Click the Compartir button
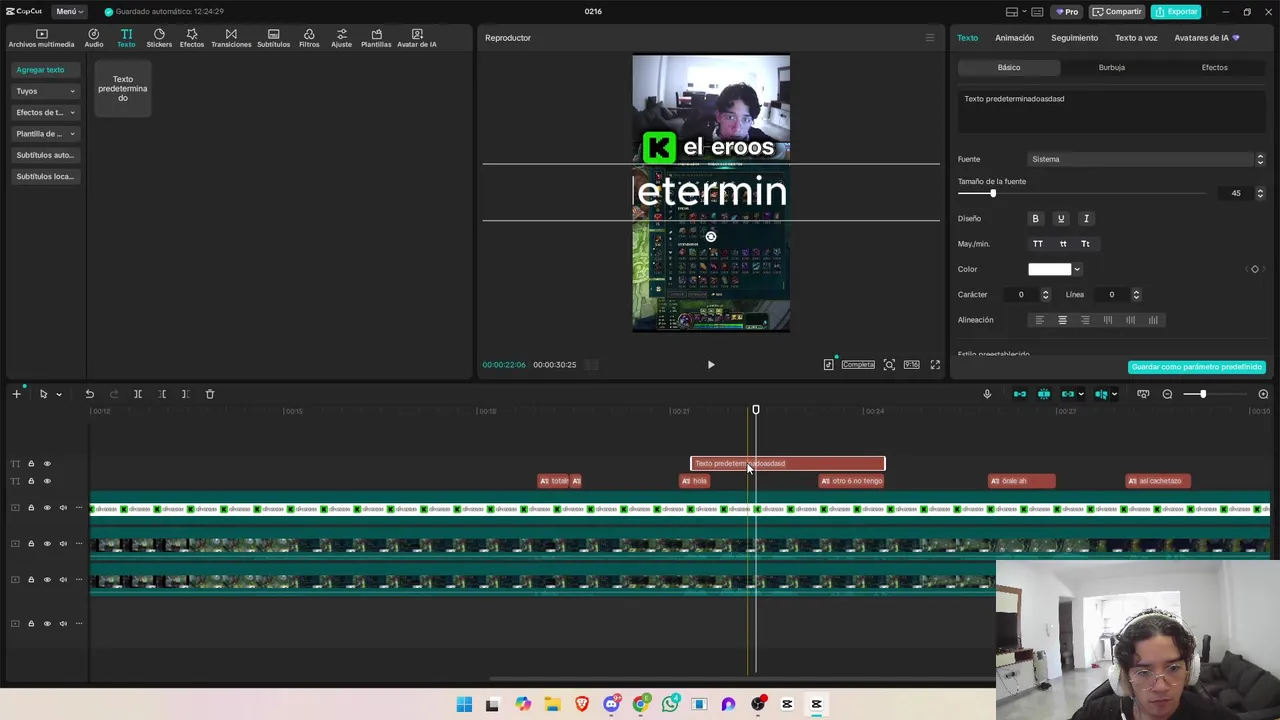1280x720 pixels. [1117, 12]
